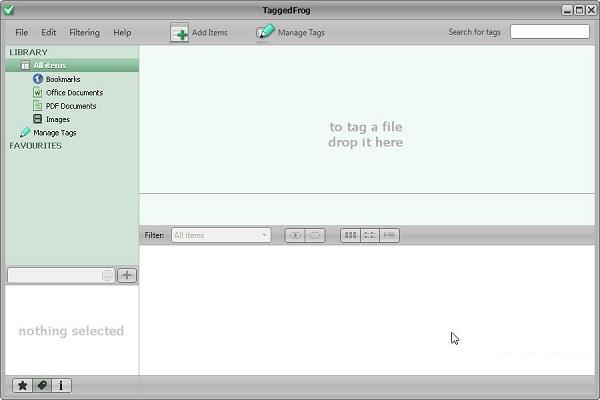This screenshot has width=600, height=400.
Task: Close the TaggedFrog window
Action: click(x=591, y=10)
